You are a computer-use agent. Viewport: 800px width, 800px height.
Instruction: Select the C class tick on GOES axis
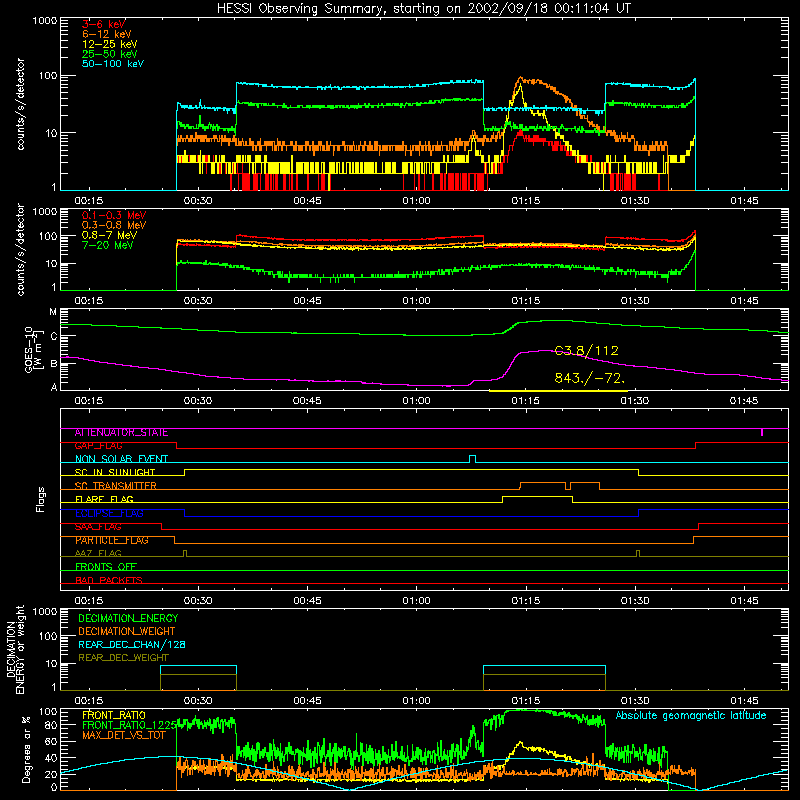(53, 336)
